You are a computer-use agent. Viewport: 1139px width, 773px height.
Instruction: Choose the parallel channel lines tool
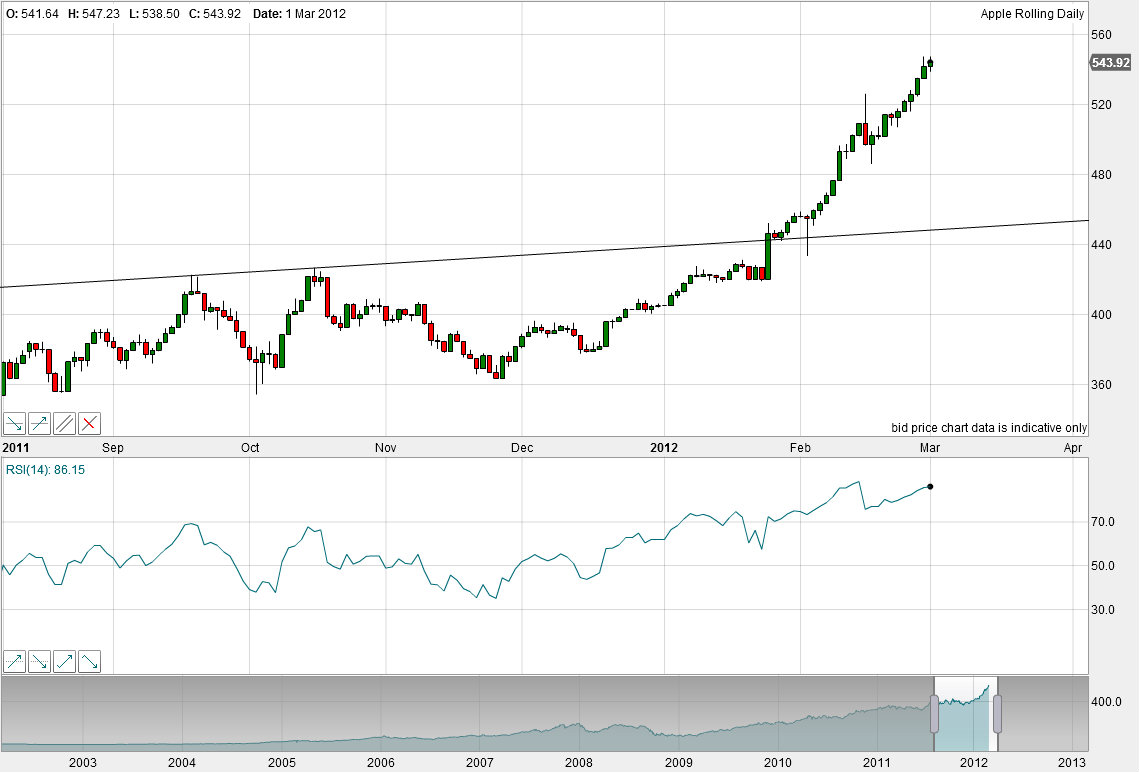pyautogui.click(x=65, y=423)
